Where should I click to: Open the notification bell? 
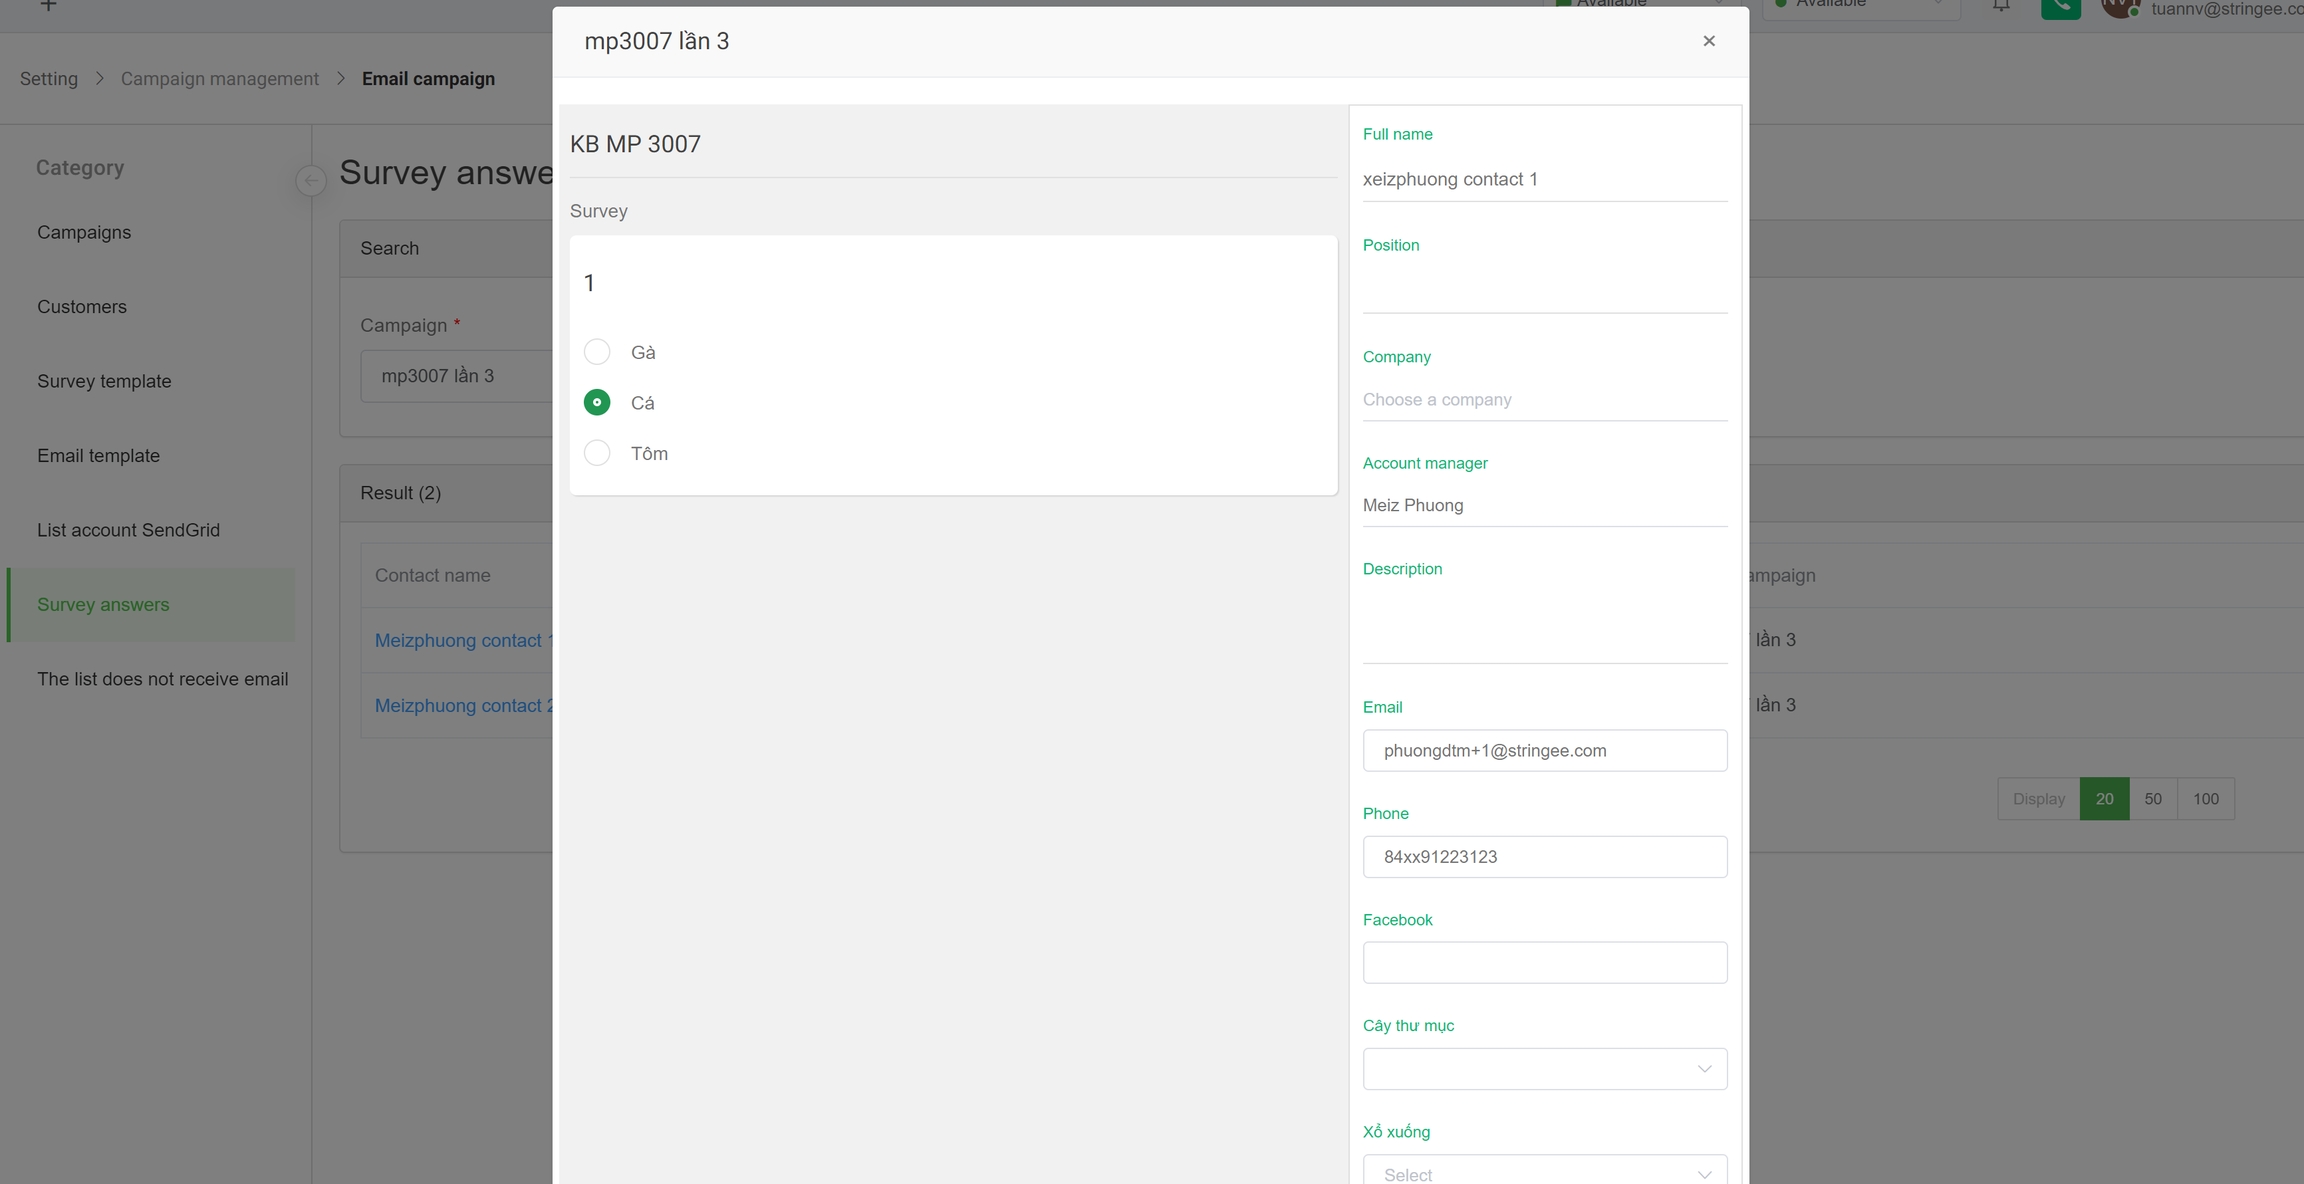2001,6
